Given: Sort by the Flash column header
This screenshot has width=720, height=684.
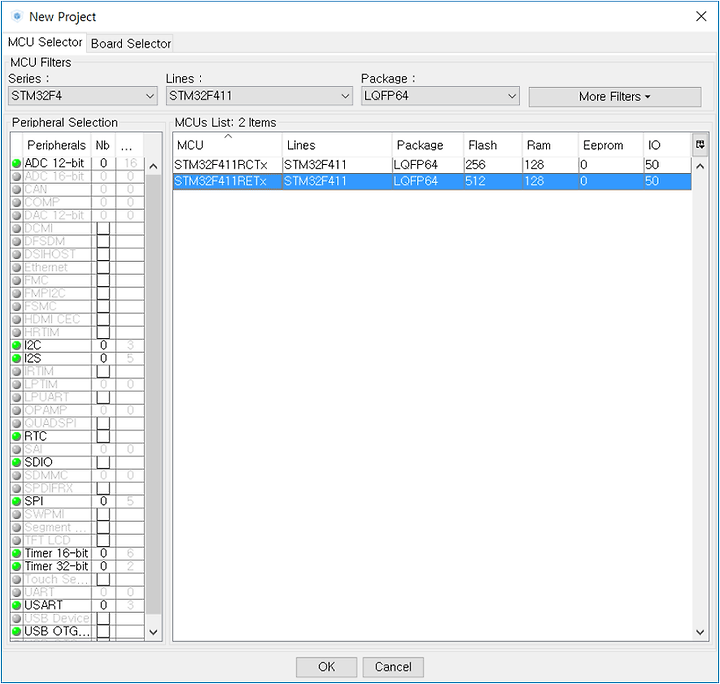Looking at the screenshot, I should click(492, 145).
